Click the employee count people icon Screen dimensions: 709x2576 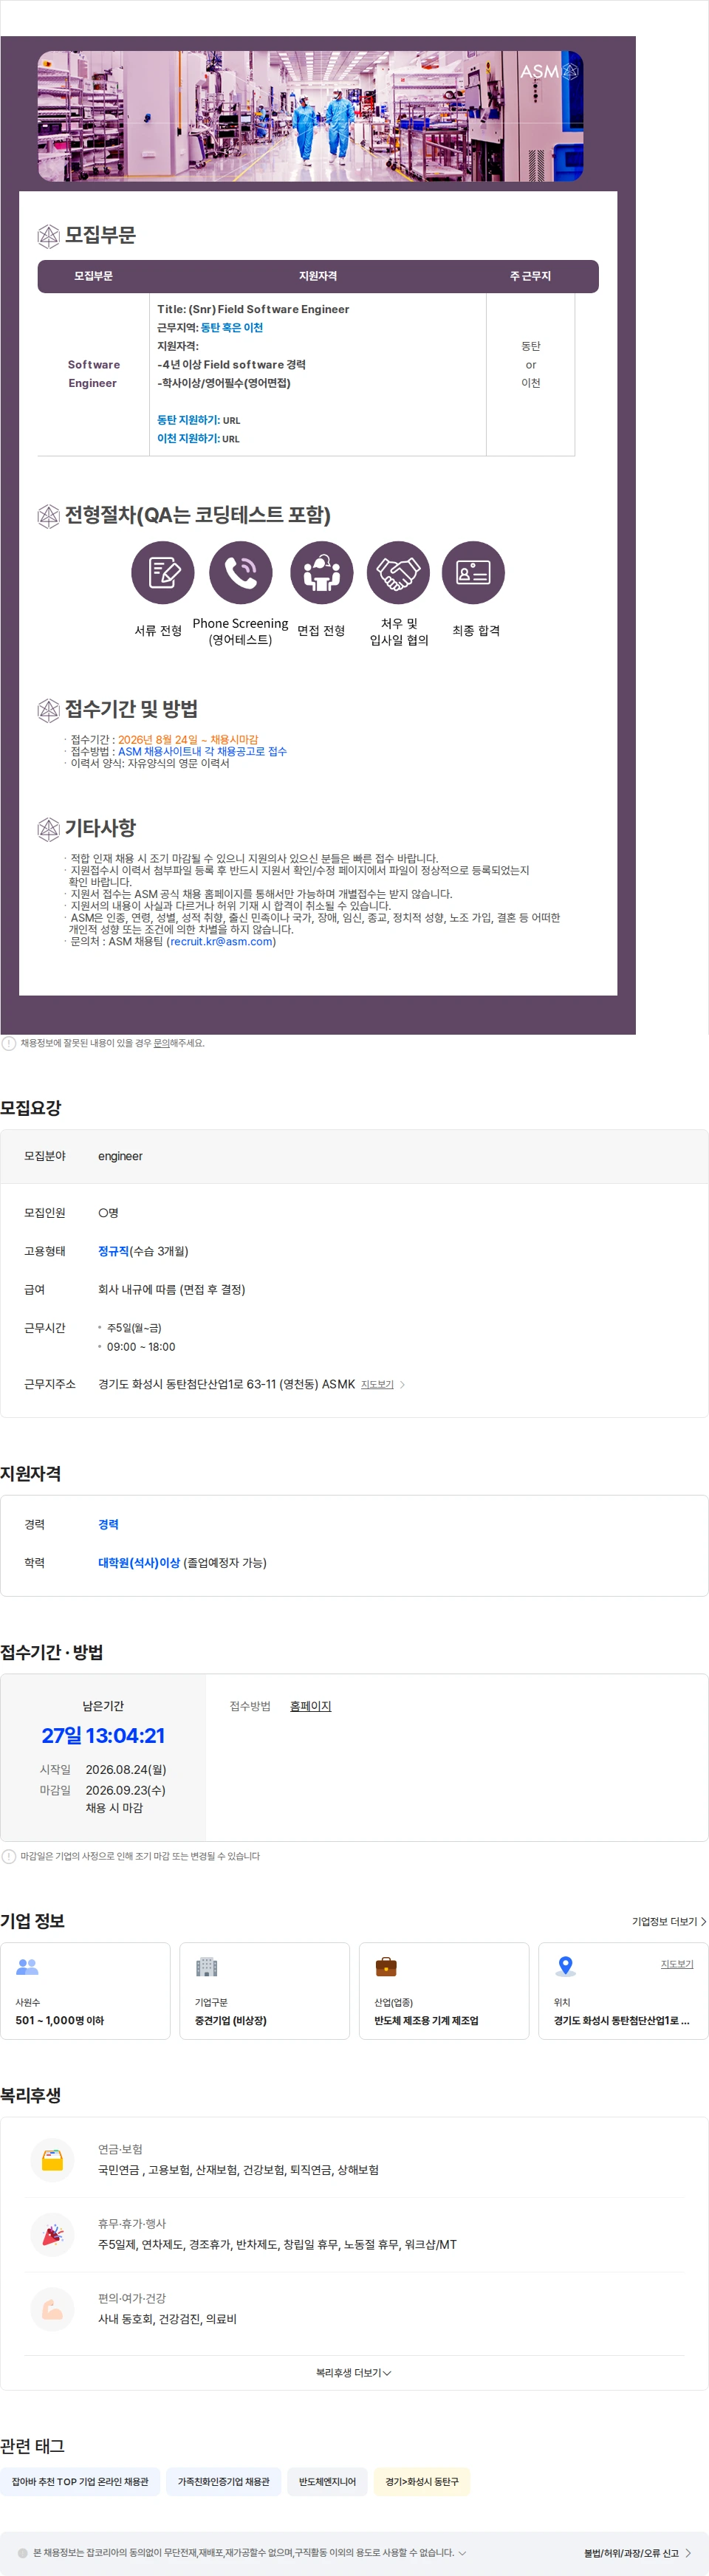pos(27,1966)
